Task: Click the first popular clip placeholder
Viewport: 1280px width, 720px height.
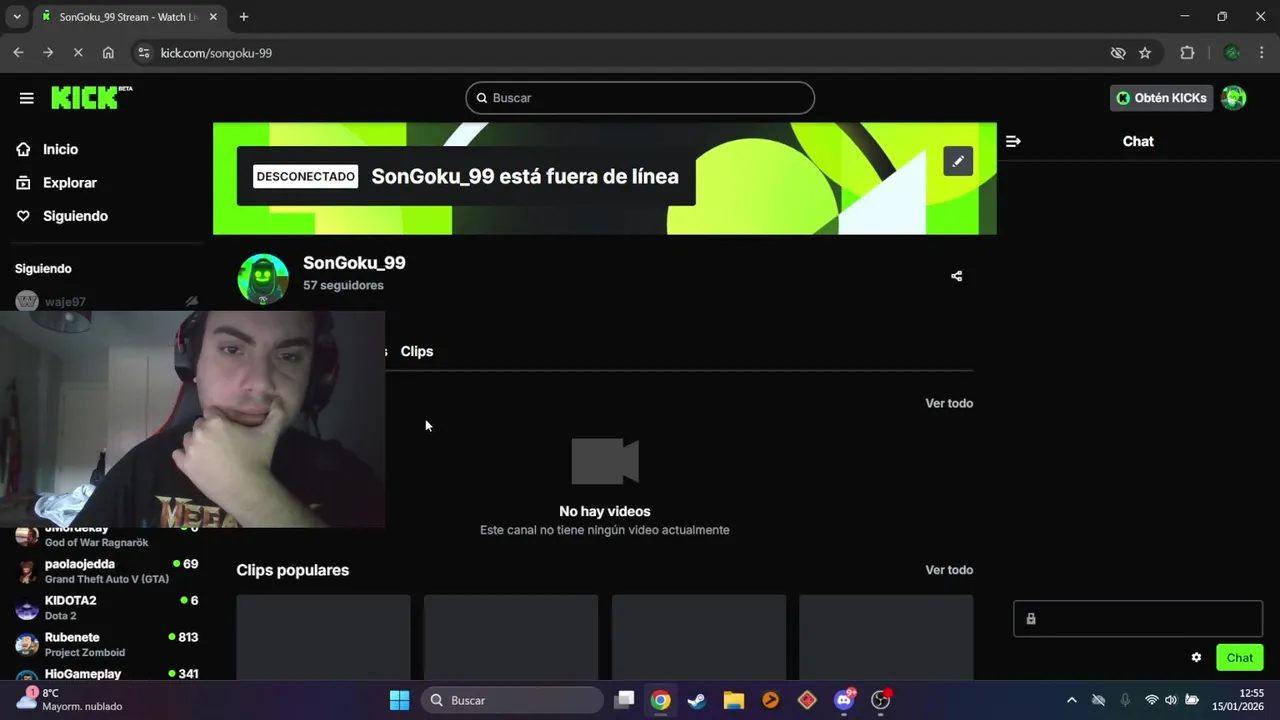Action: [x=323, y=637]
